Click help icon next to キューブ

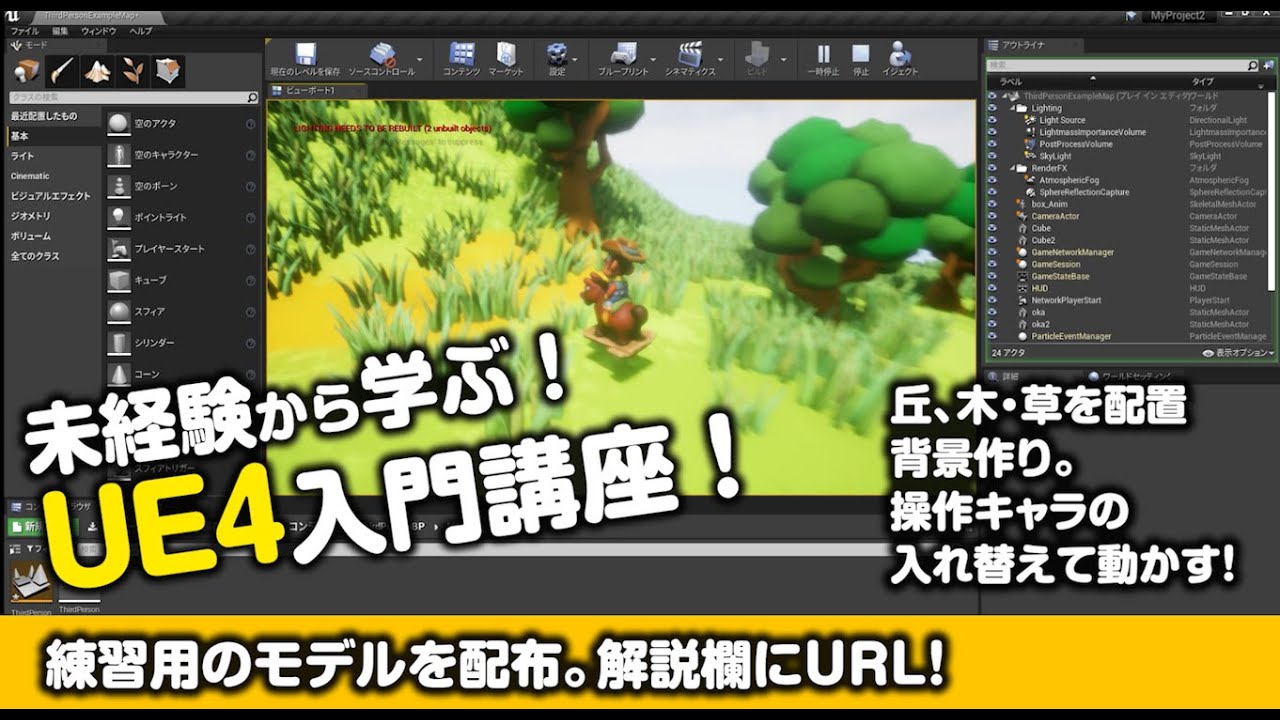(250, 280)
